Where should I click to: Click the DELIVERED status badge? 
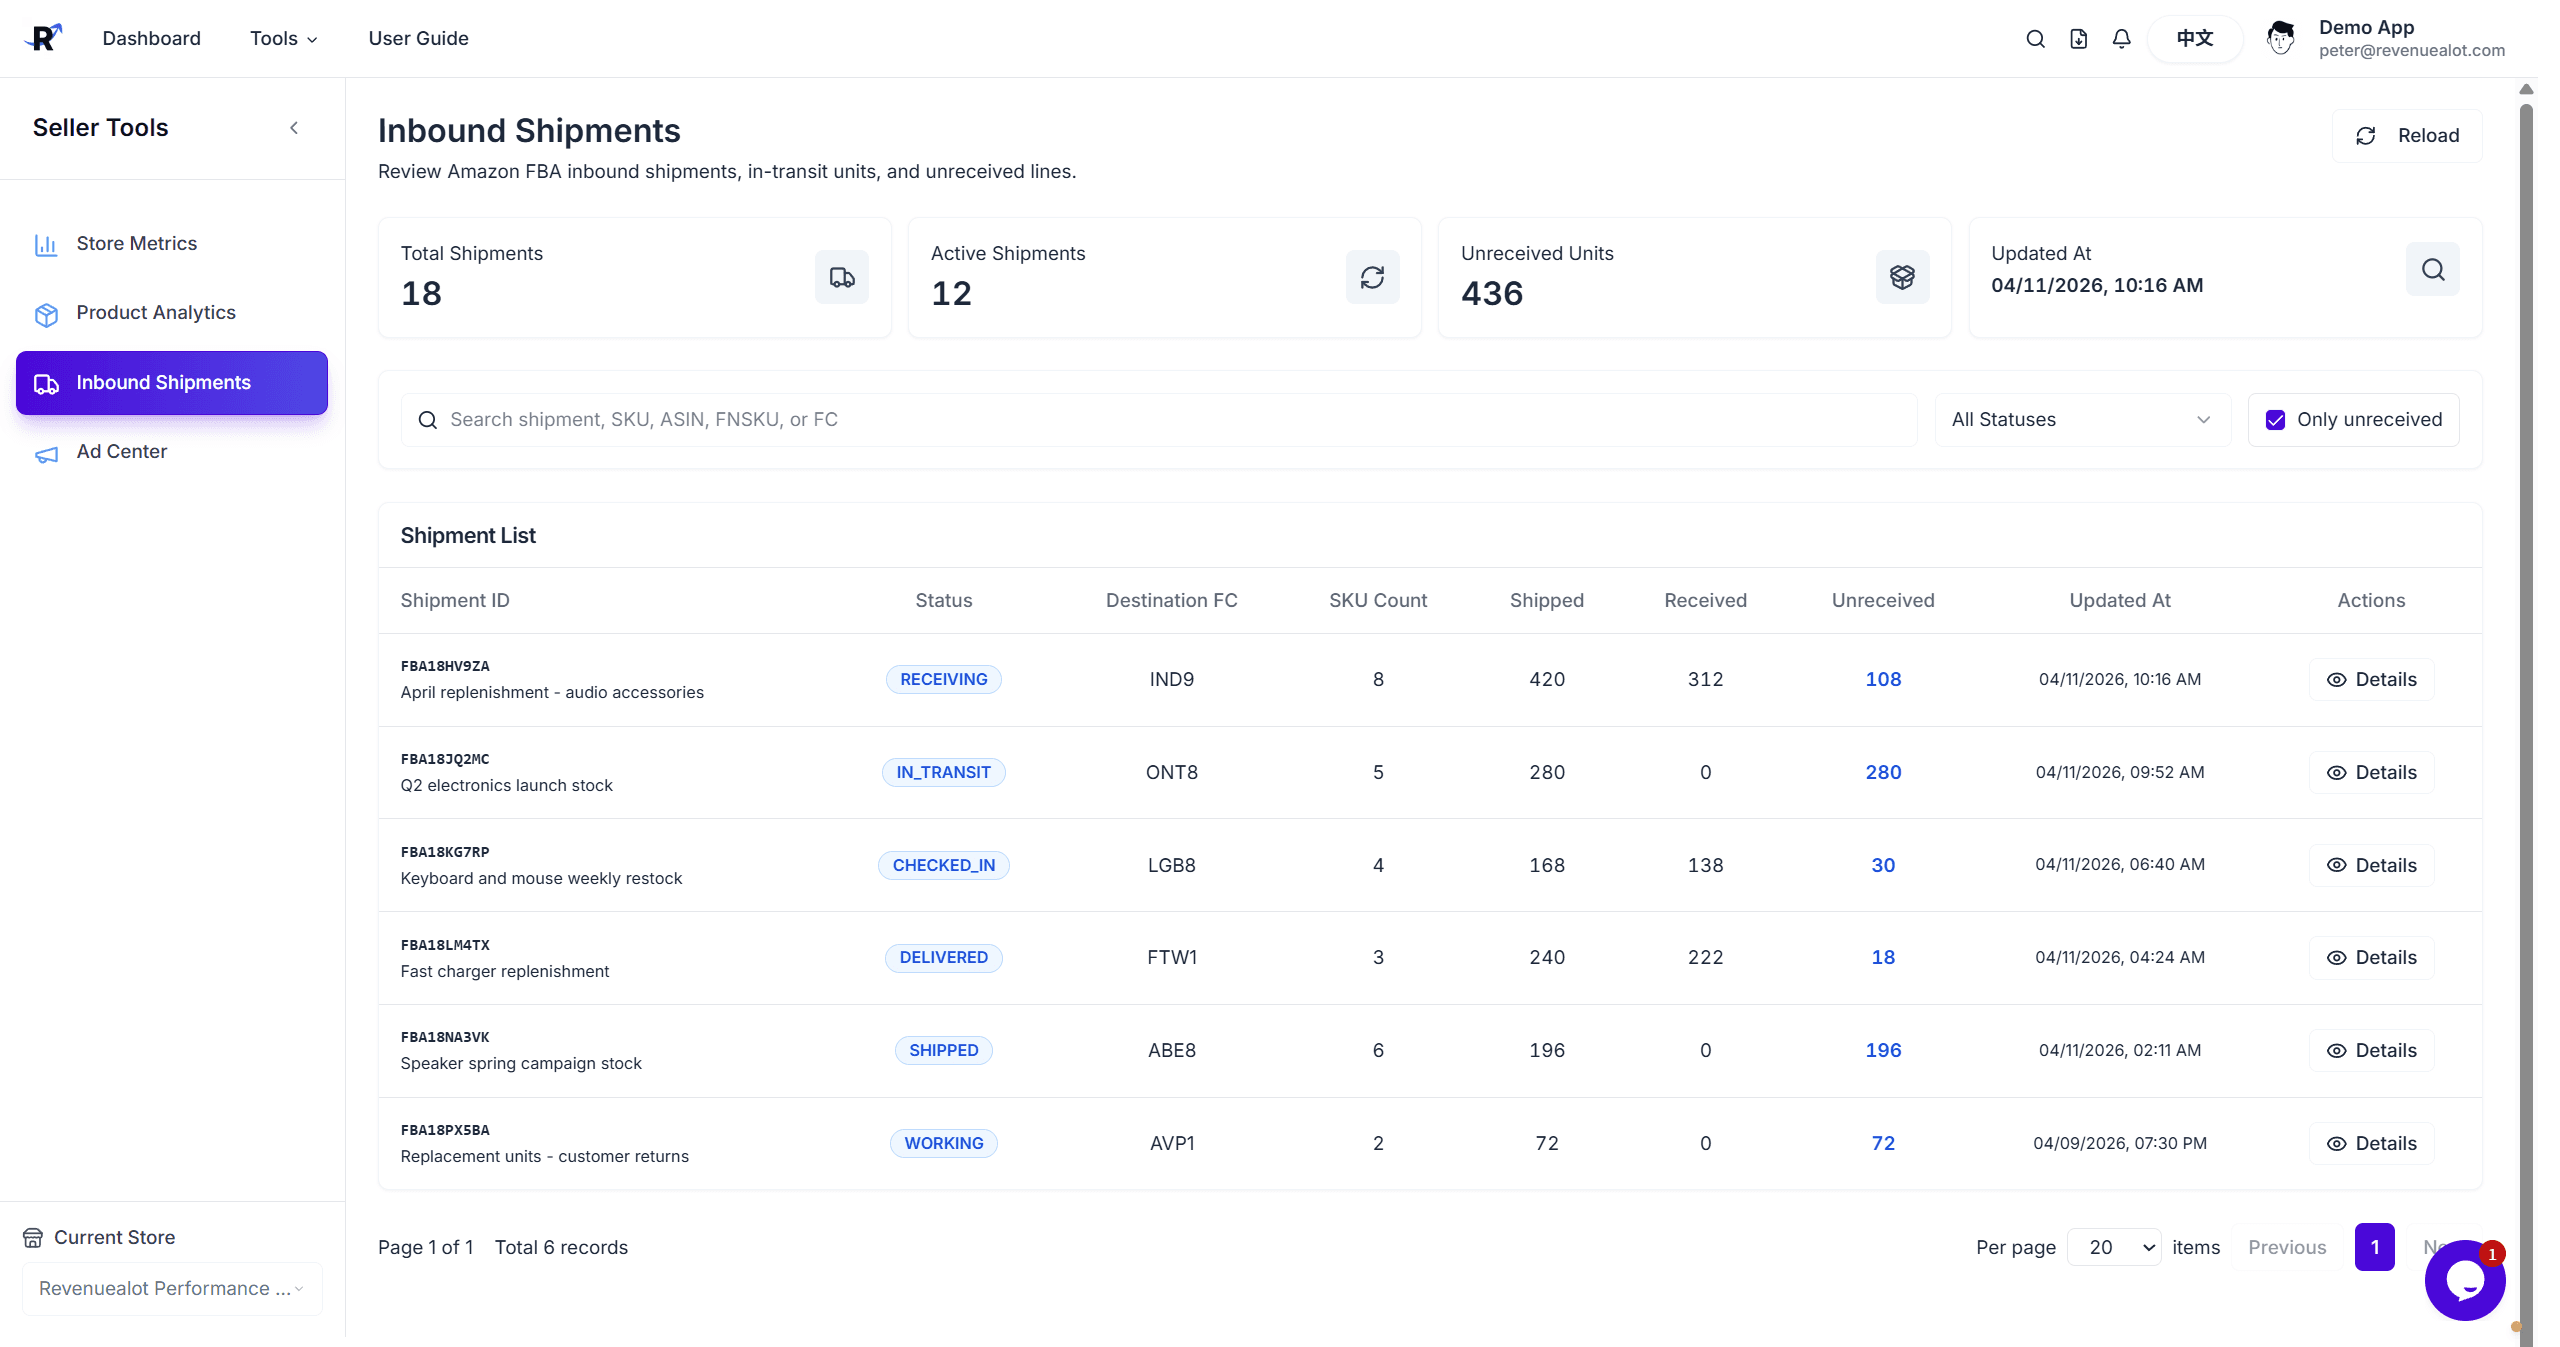[x=943, y=958]
